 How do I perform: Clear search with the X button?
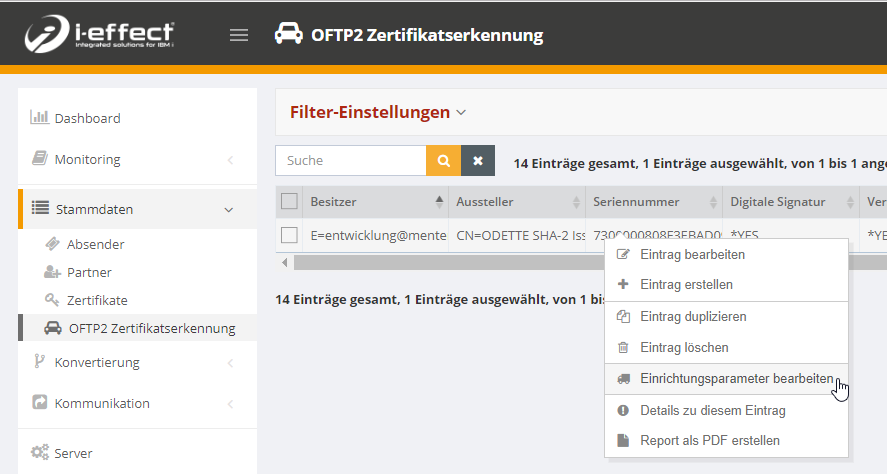[478, 160]
